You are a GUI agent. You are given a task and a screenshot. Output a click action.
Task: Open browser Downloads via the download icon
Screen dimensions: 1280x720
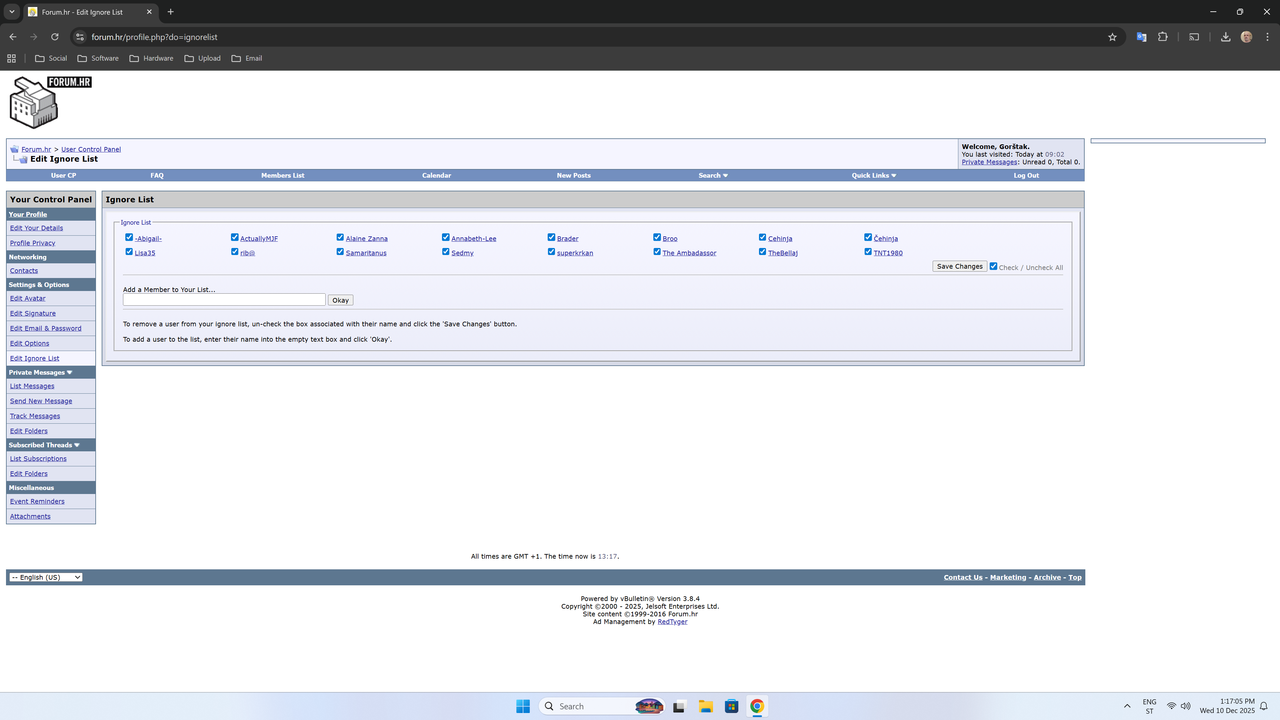coord(1224,36)
